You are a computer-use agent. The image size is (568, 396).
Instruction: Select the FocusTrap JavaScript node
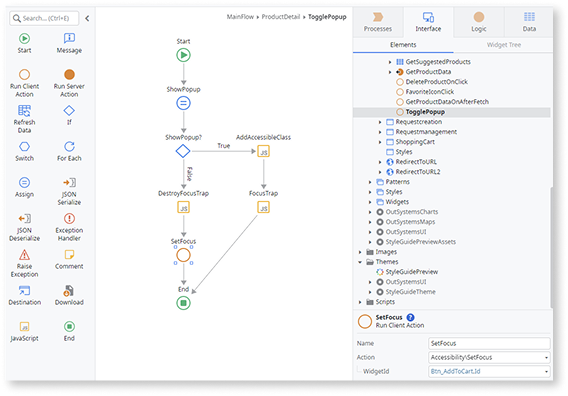pyautogui.click(x=264, y=207)
